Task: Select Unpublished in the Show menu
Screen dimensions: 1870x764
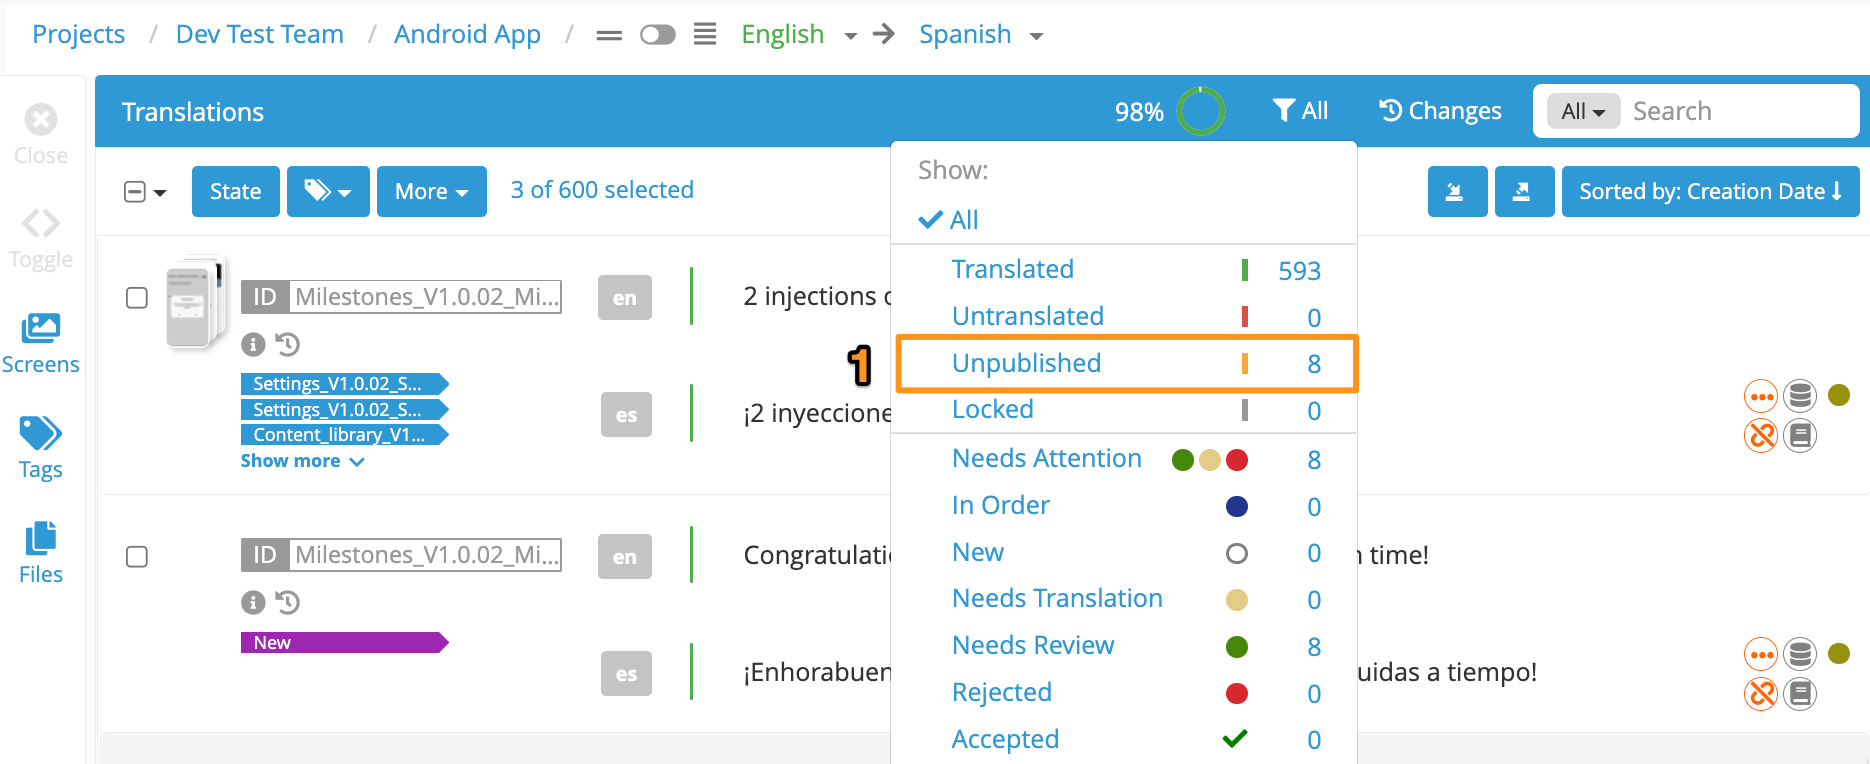Action: 1026,363
